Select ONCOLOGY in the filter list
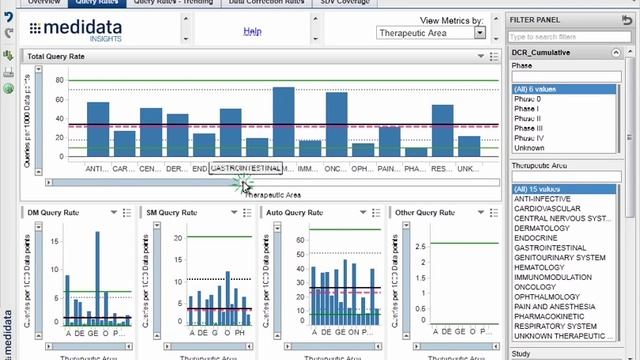This screenshot has width=640, height=360. pos(564,287)
